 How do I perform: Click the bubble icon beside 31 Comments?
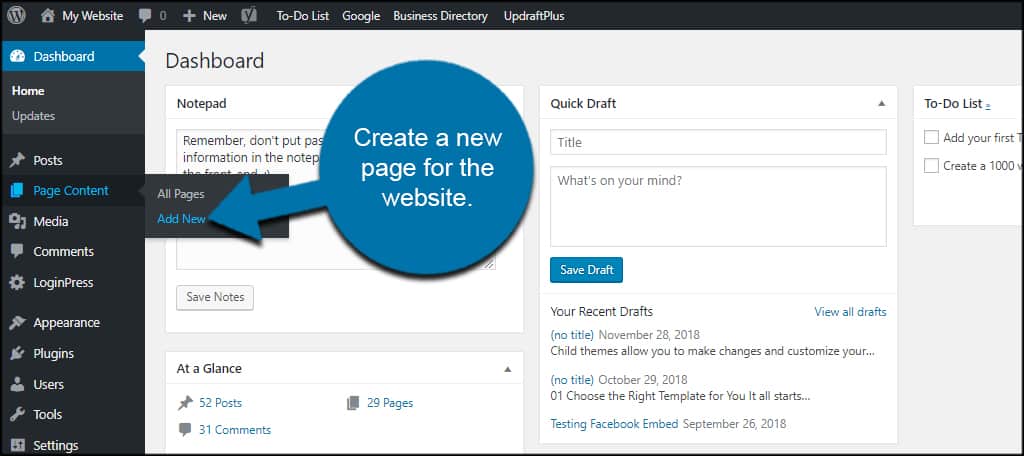coord(185,429)
